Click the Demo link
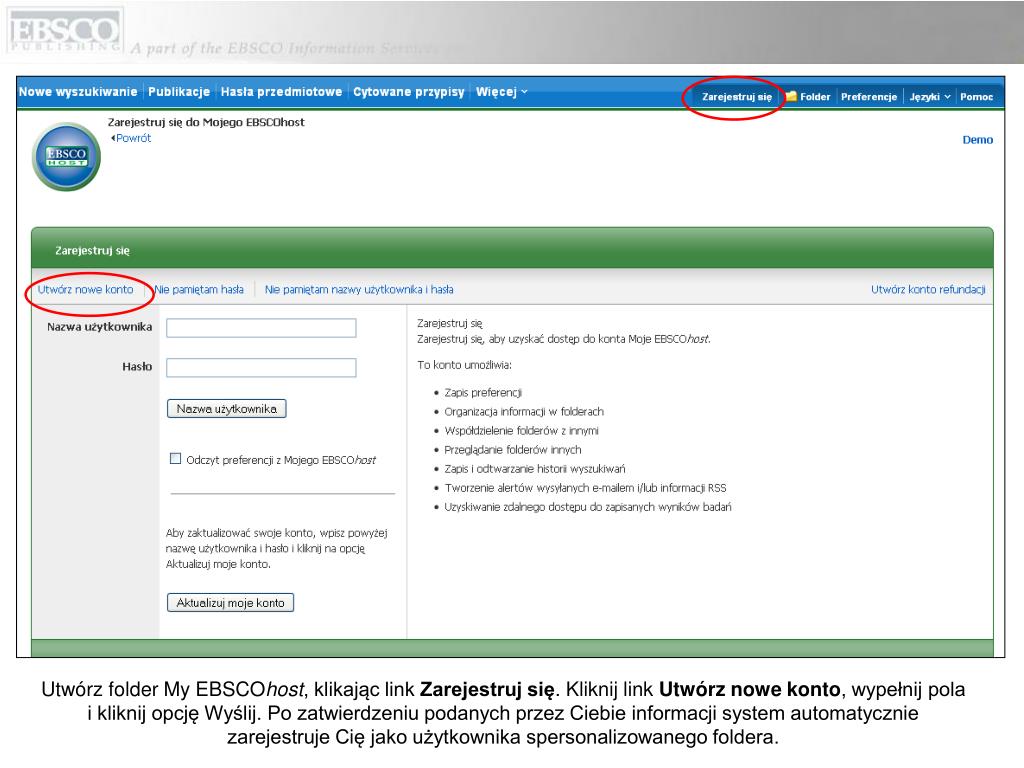 [978, 140]
